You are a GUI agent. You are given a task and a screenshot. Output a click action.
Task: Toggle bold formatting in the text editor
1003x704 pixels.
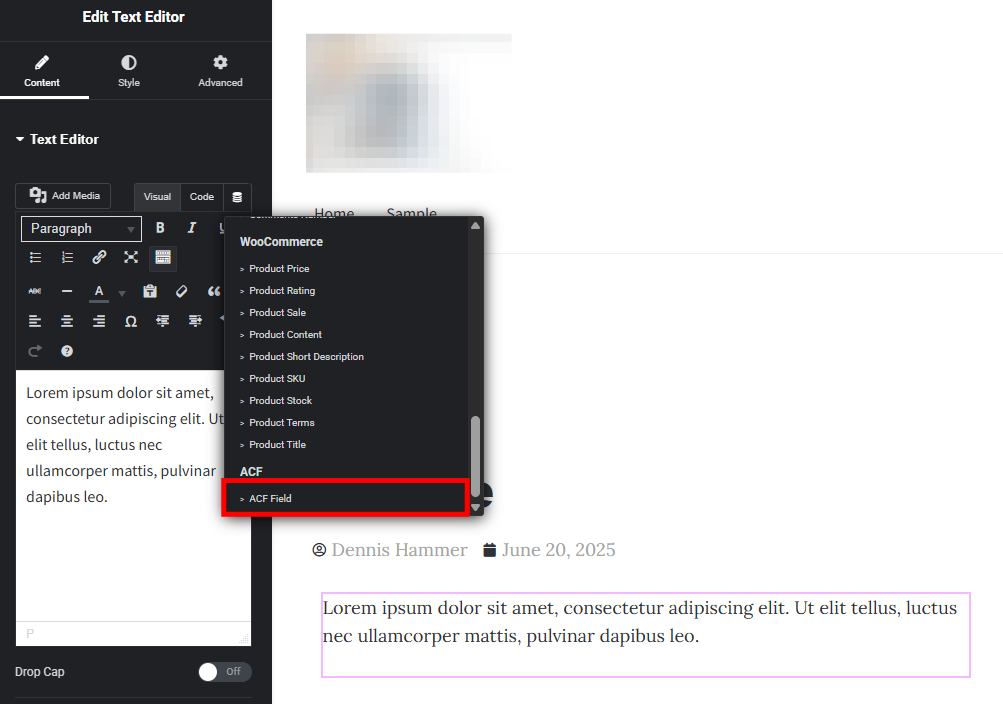click(160, 228)
